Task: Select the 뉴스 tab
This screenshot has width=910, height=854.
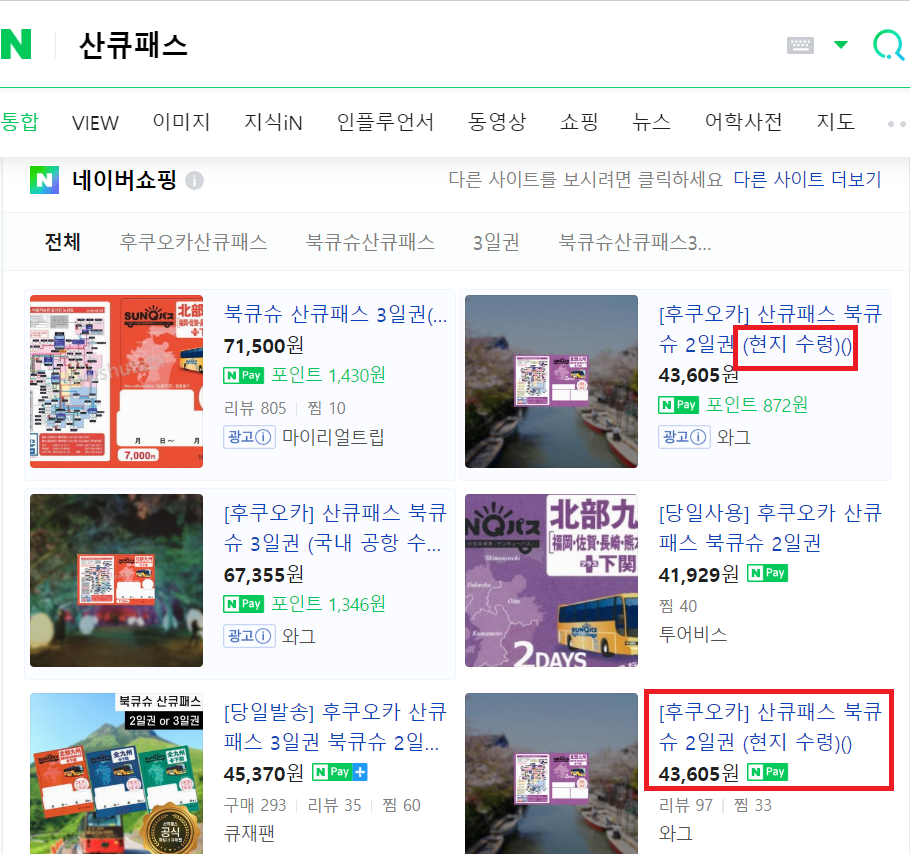Action: tap(651, 122)
